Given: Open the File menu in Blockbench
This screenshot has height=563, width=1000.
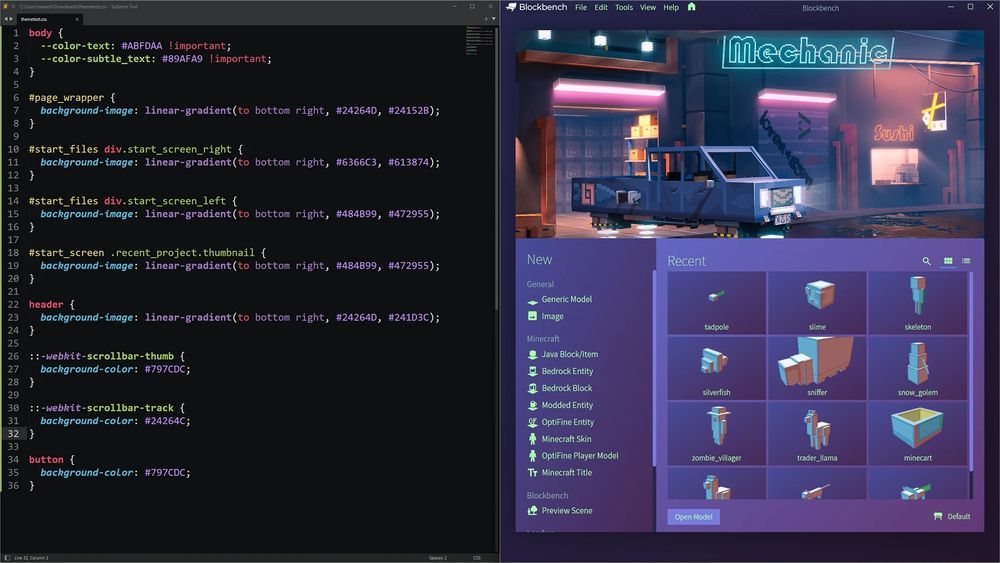Looking at the screenshot, I should (x=581, y=8).
